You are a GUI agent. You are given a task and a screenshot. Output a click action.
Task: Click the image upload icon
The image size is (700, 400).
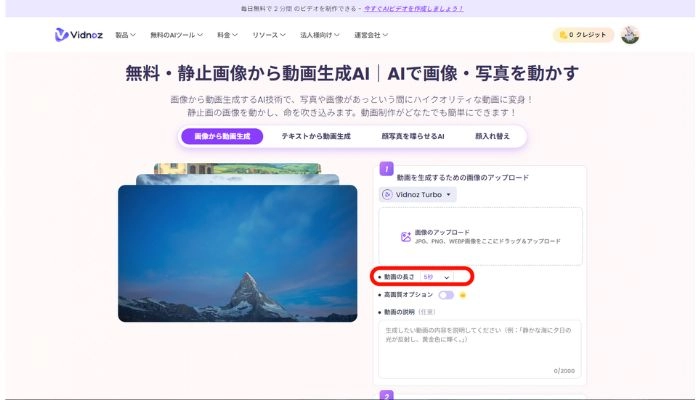[405, 237]
